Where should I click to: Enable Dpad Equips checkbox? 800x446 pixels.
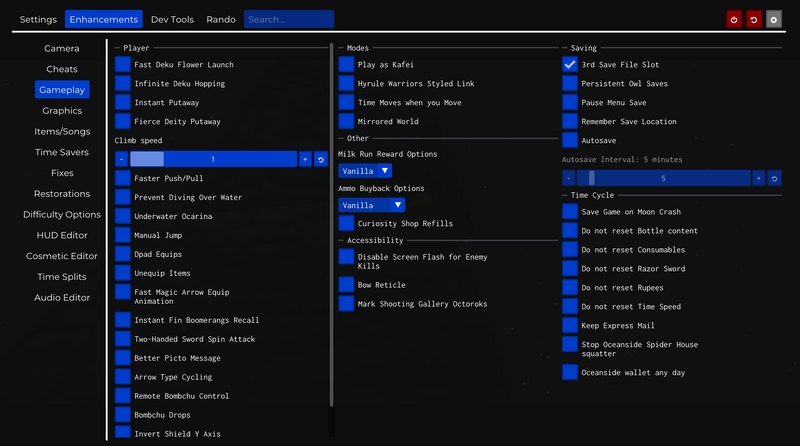[122, 254]
